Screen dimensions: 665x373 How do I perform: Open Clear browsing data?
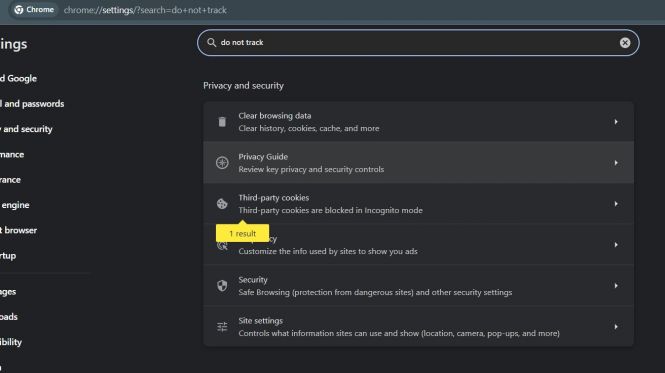[418, 122]
